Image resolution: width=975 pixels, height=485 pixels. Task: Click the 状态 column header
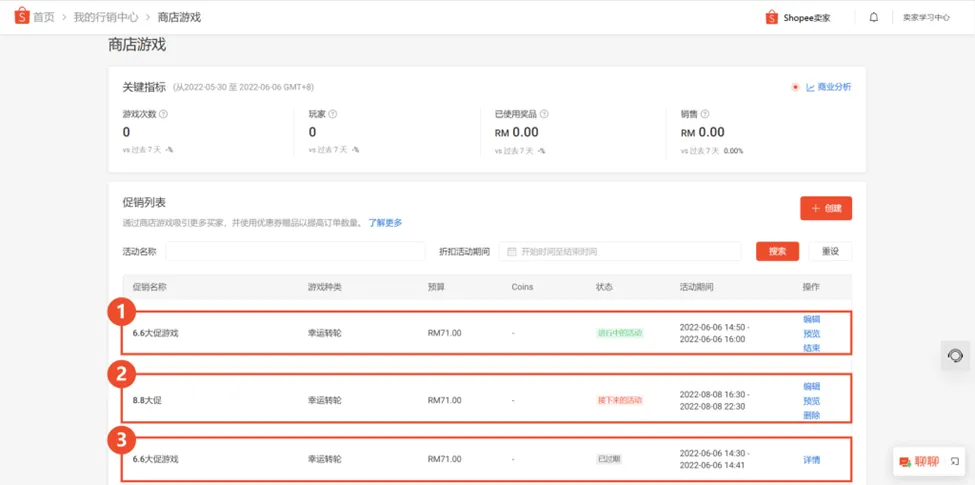tap(604, 287)
